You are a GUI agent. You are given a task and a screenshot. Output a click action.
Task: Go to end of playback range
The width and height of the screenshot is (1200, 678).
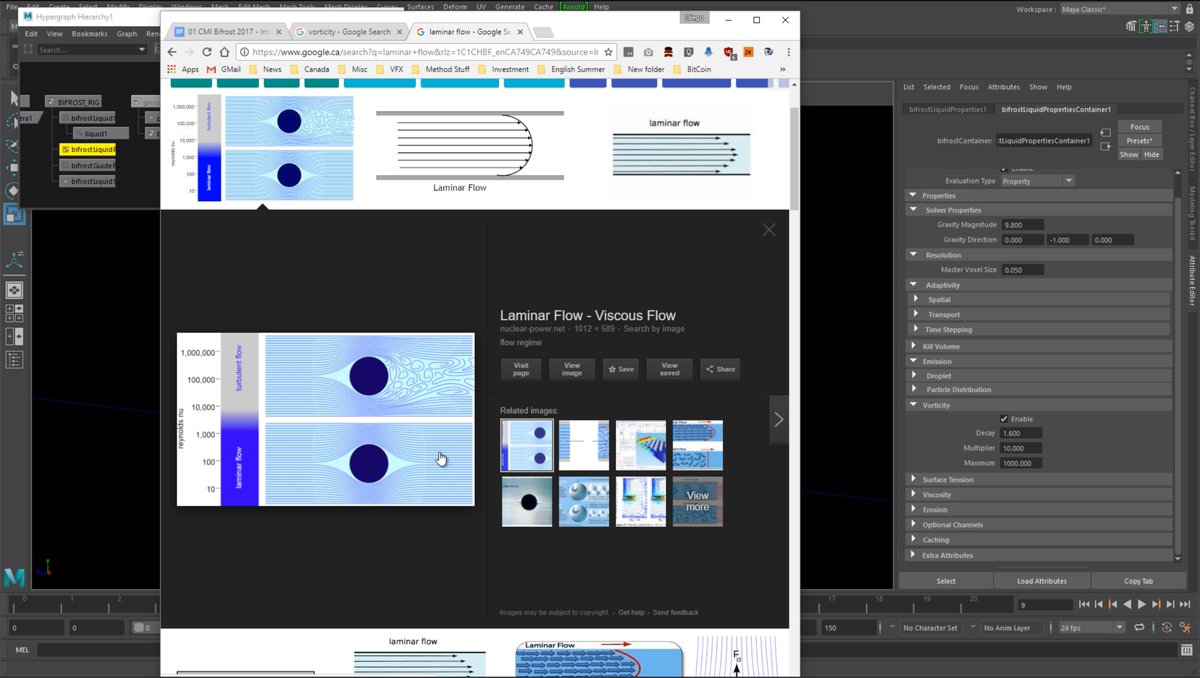[x=1185, y=604]
